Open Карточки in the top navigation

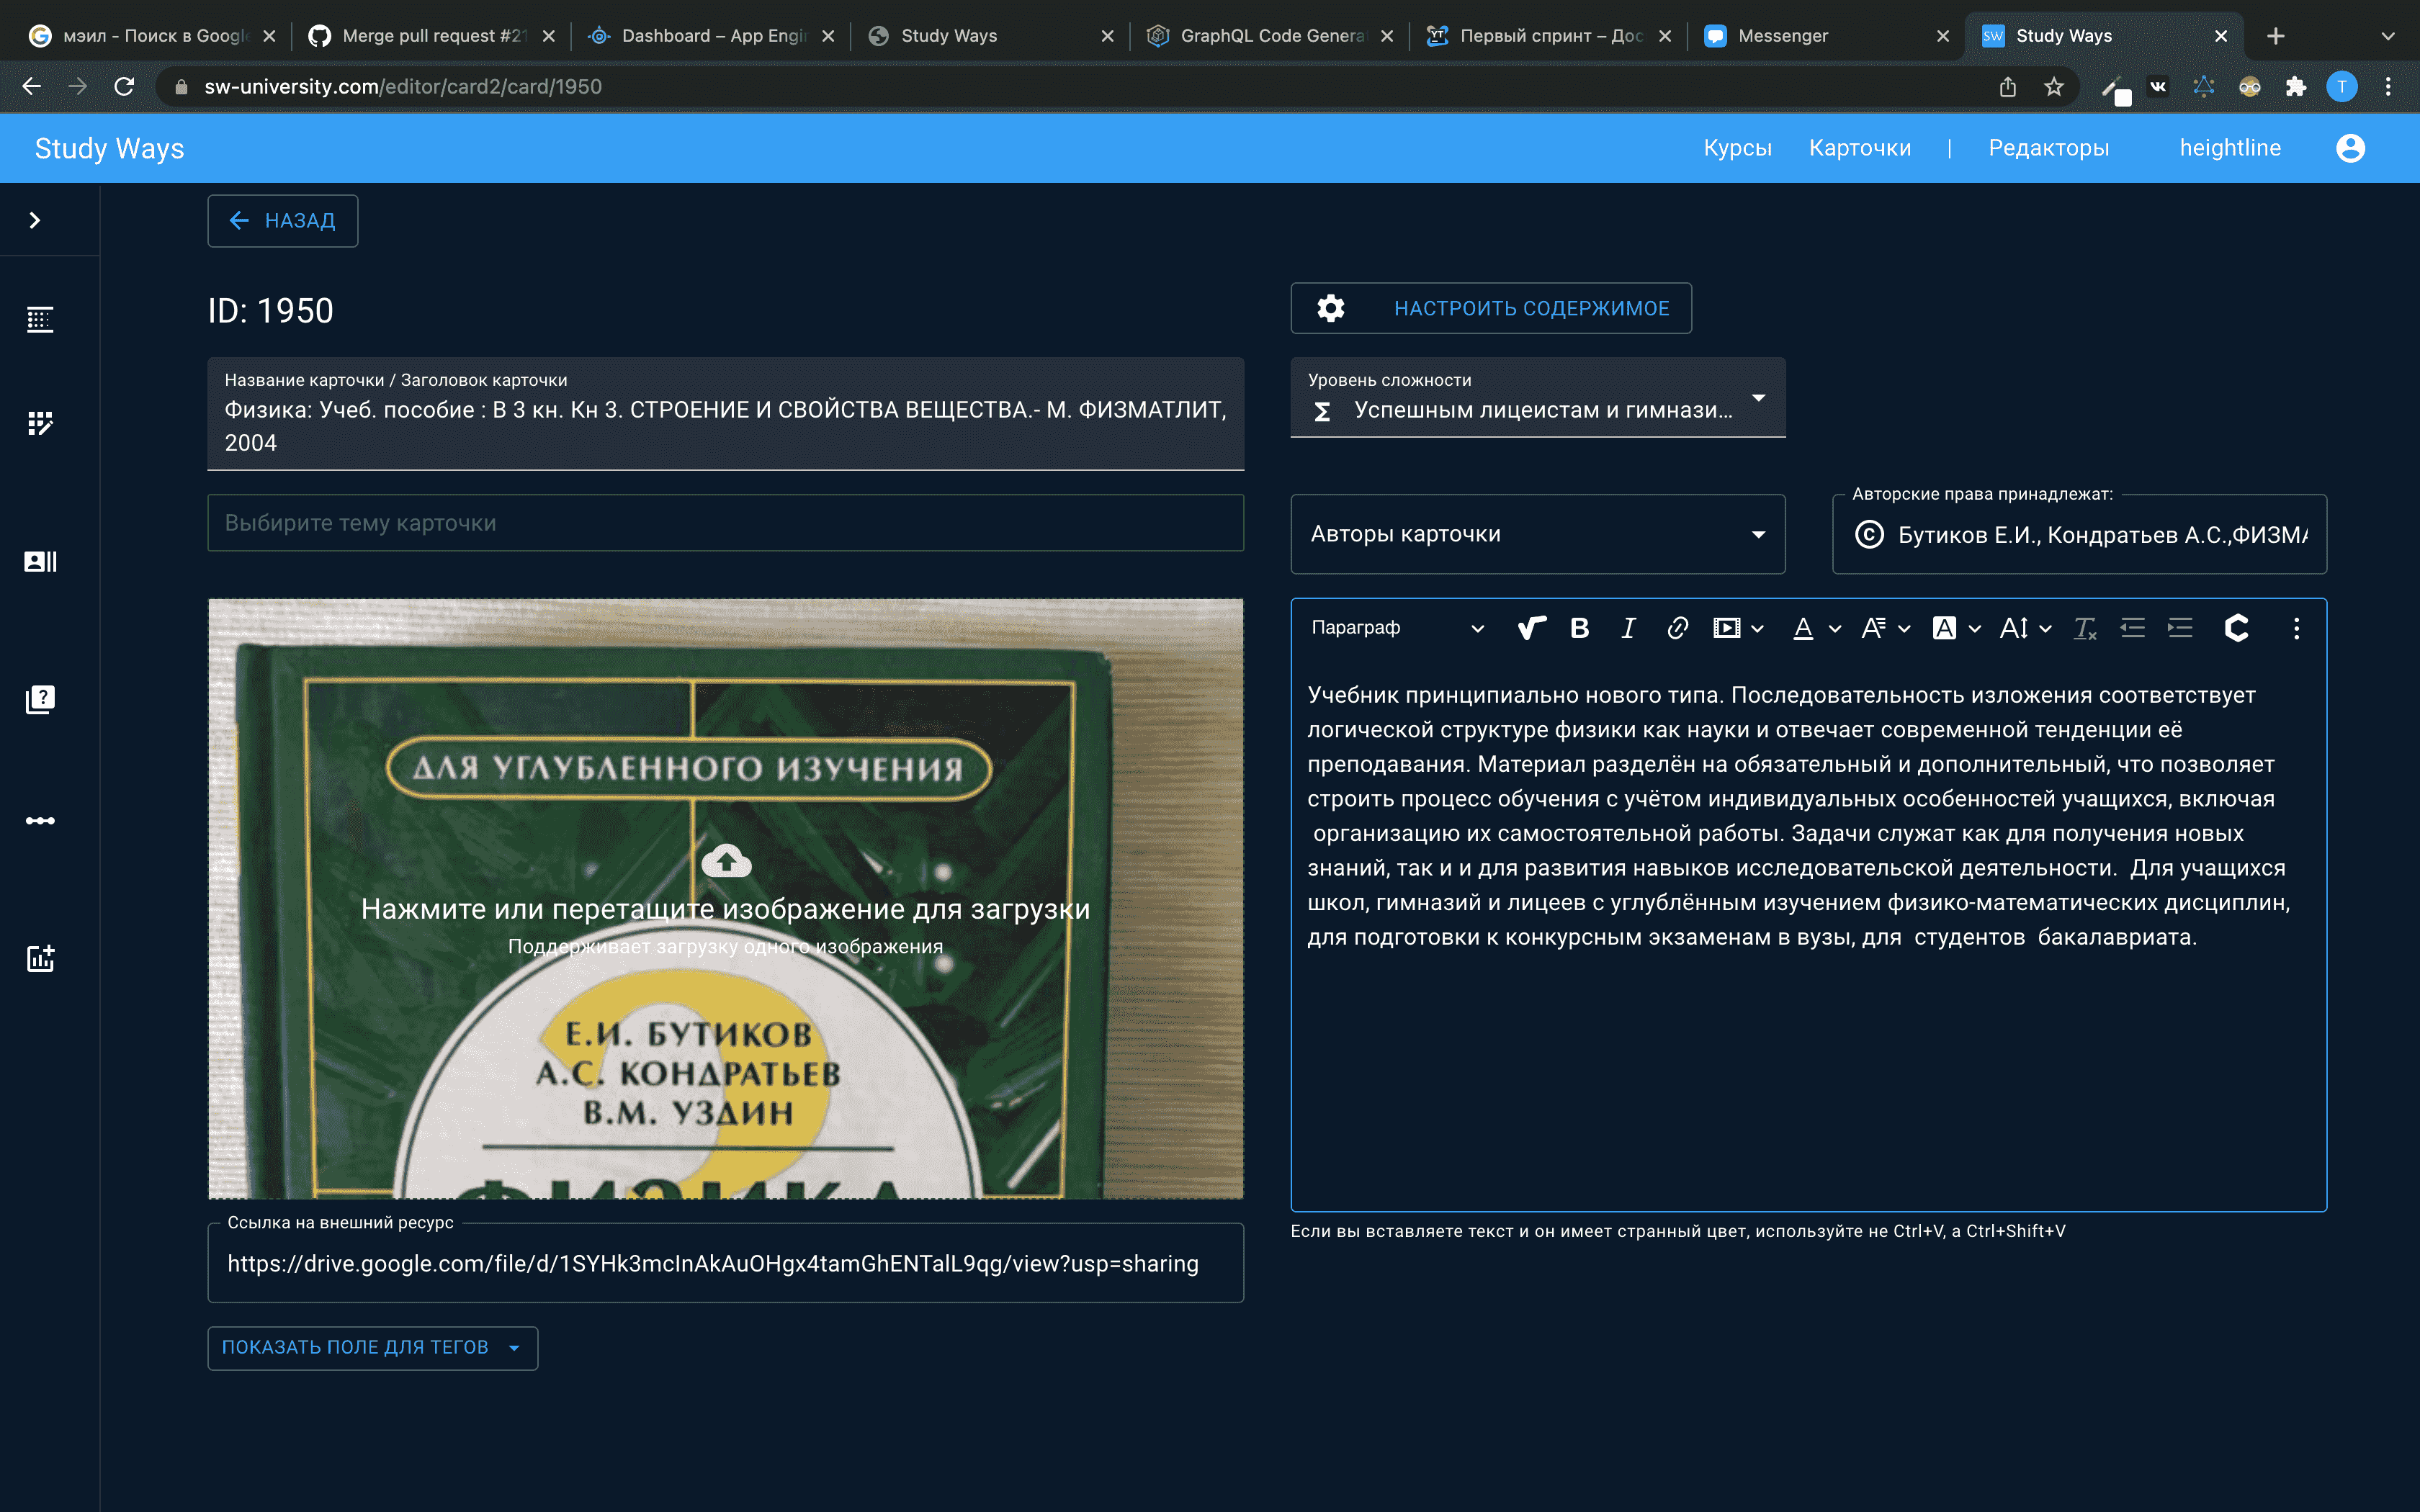(1859, 148)
